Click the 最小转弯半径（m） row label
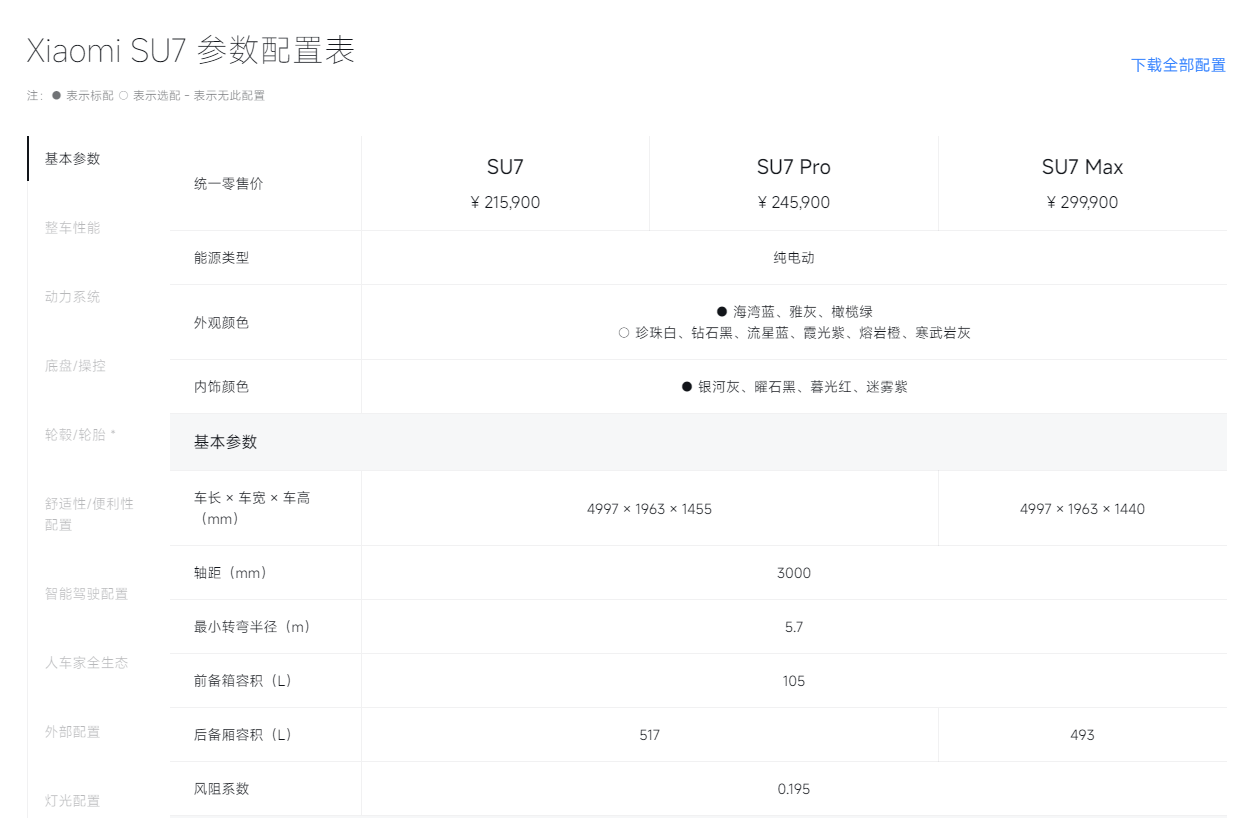This screenshot has height=819, width=1249. 252,627
